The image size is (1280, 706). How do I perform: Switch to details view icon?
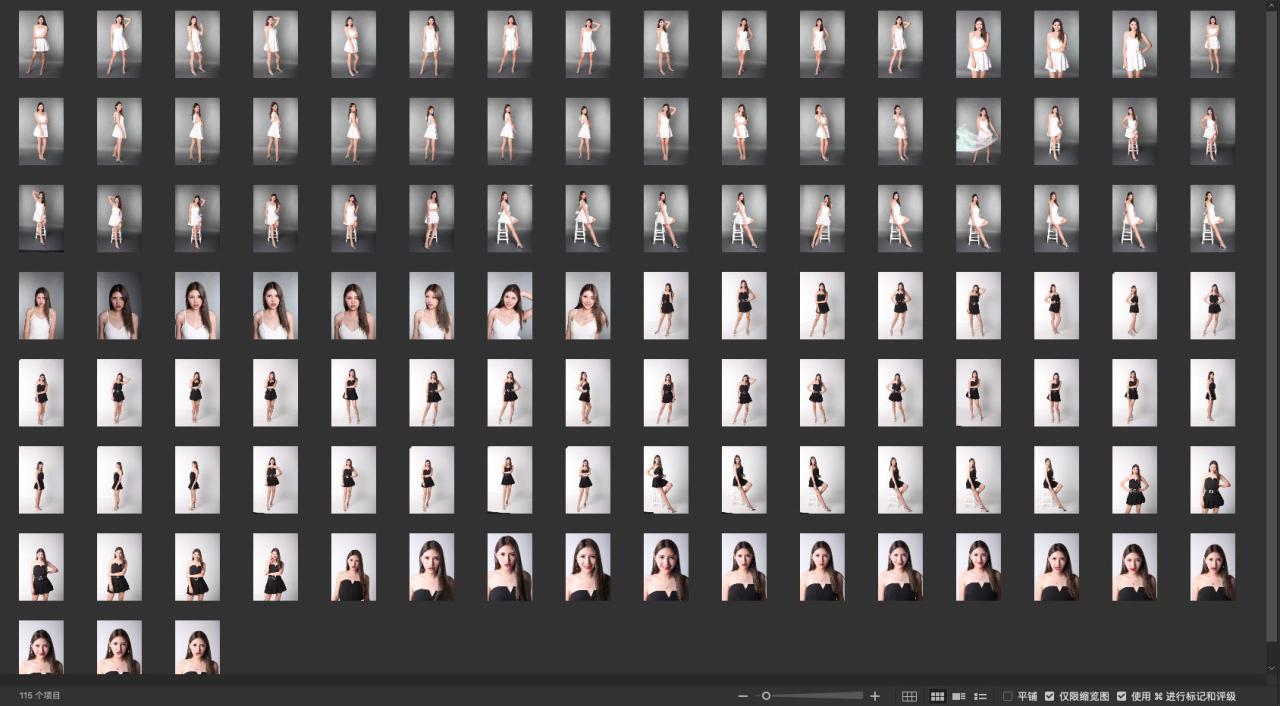point(958,696)
